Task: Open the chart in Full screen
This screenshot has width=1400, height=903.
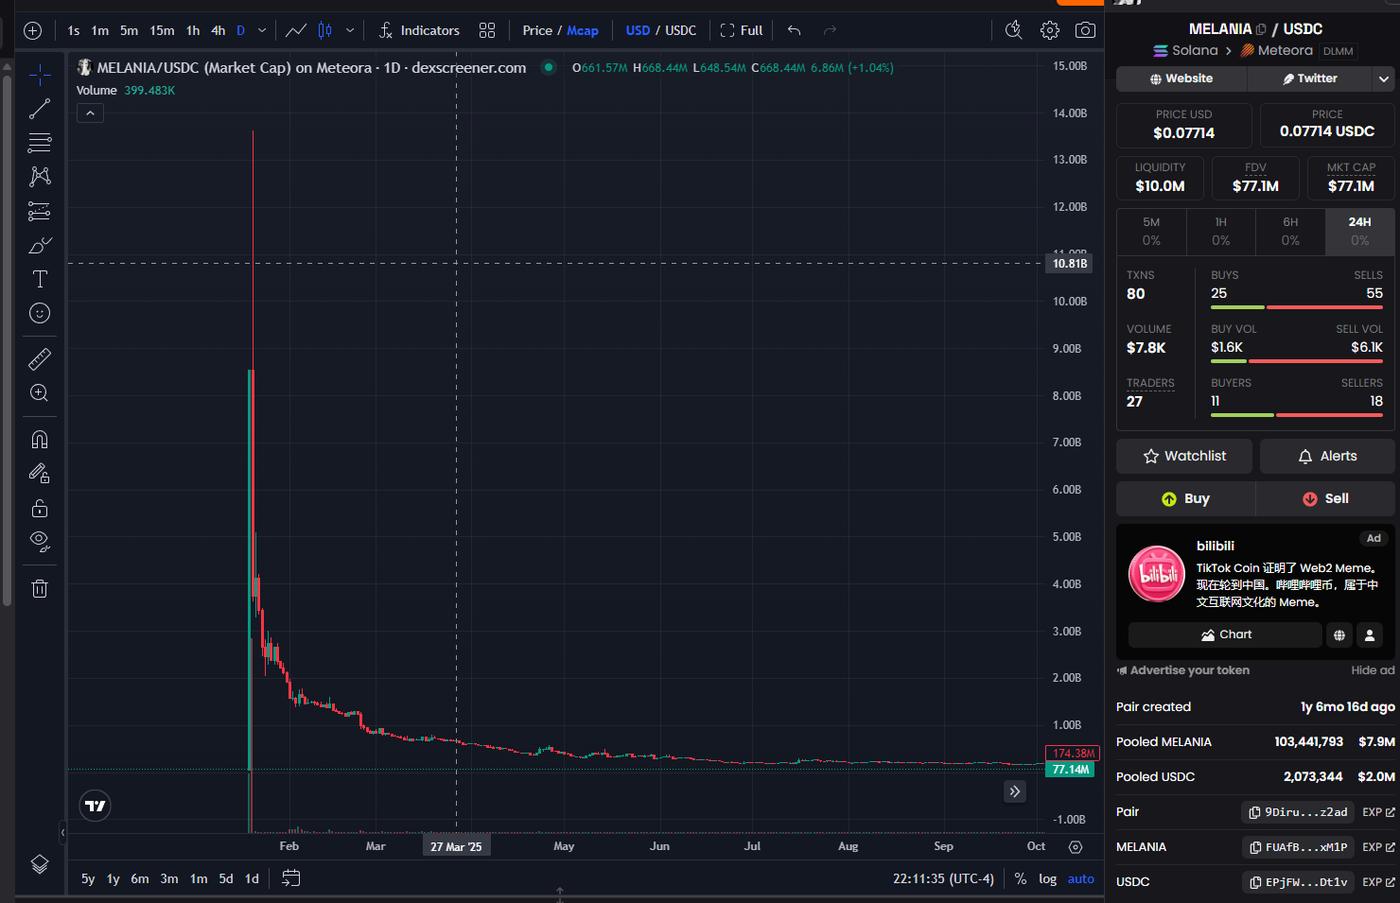Action: (x=741, y=30)
